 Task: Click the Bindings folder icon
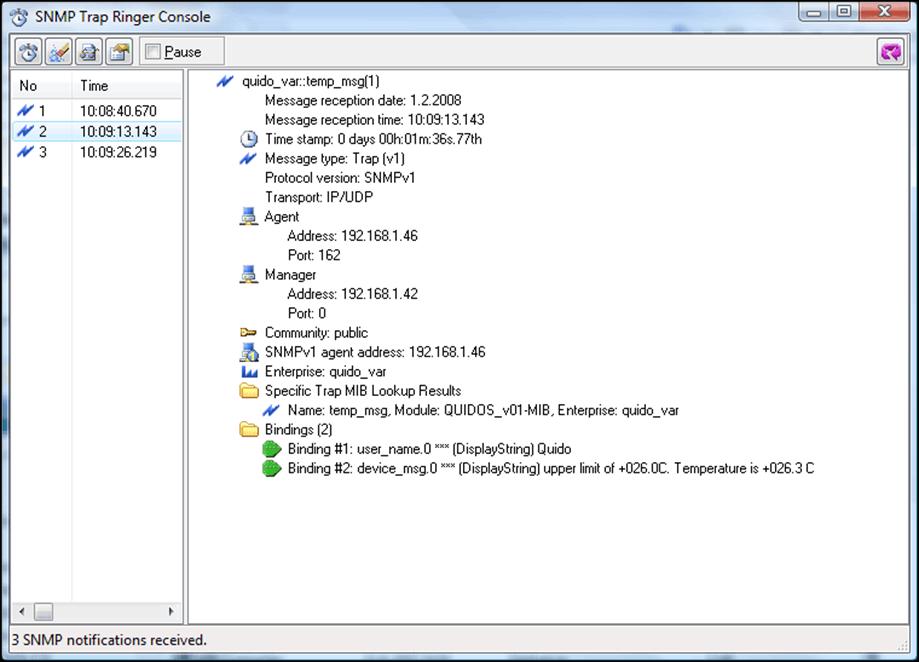[x=249, y=429]
